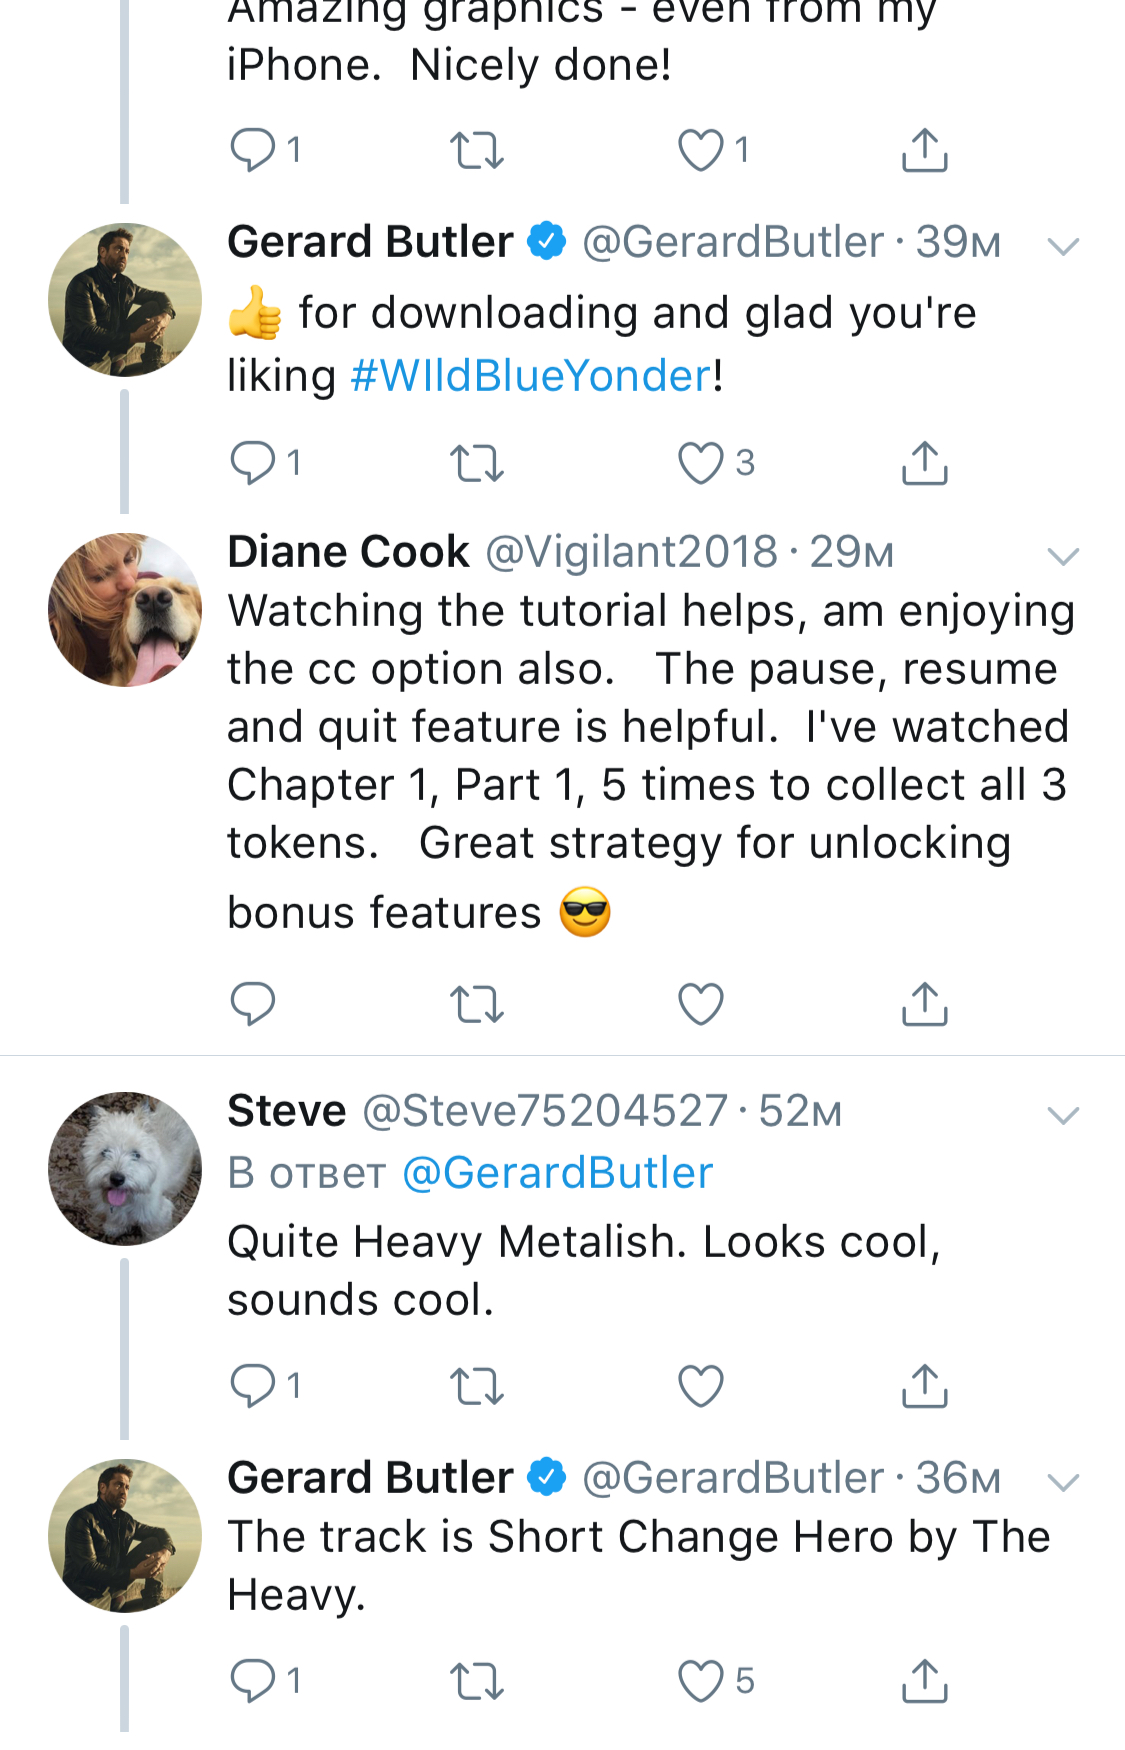Share Diane Cook's tweet
The width and height of the screenshot is (1125, 1750).
pyautogui.click(x=924, y=1004)
